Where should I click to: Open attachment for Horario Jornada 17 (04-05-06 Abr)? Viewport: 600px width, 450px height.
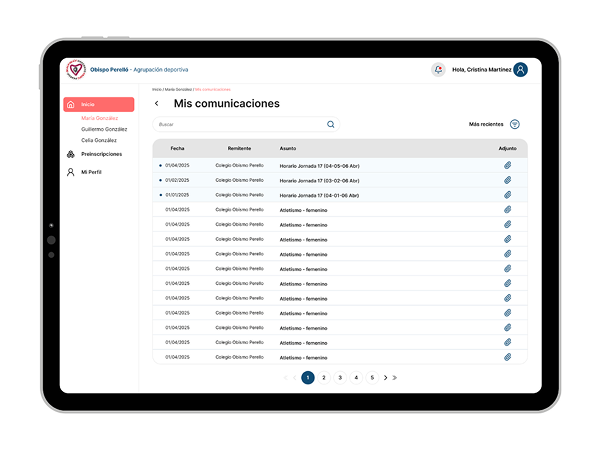point(507,165)
